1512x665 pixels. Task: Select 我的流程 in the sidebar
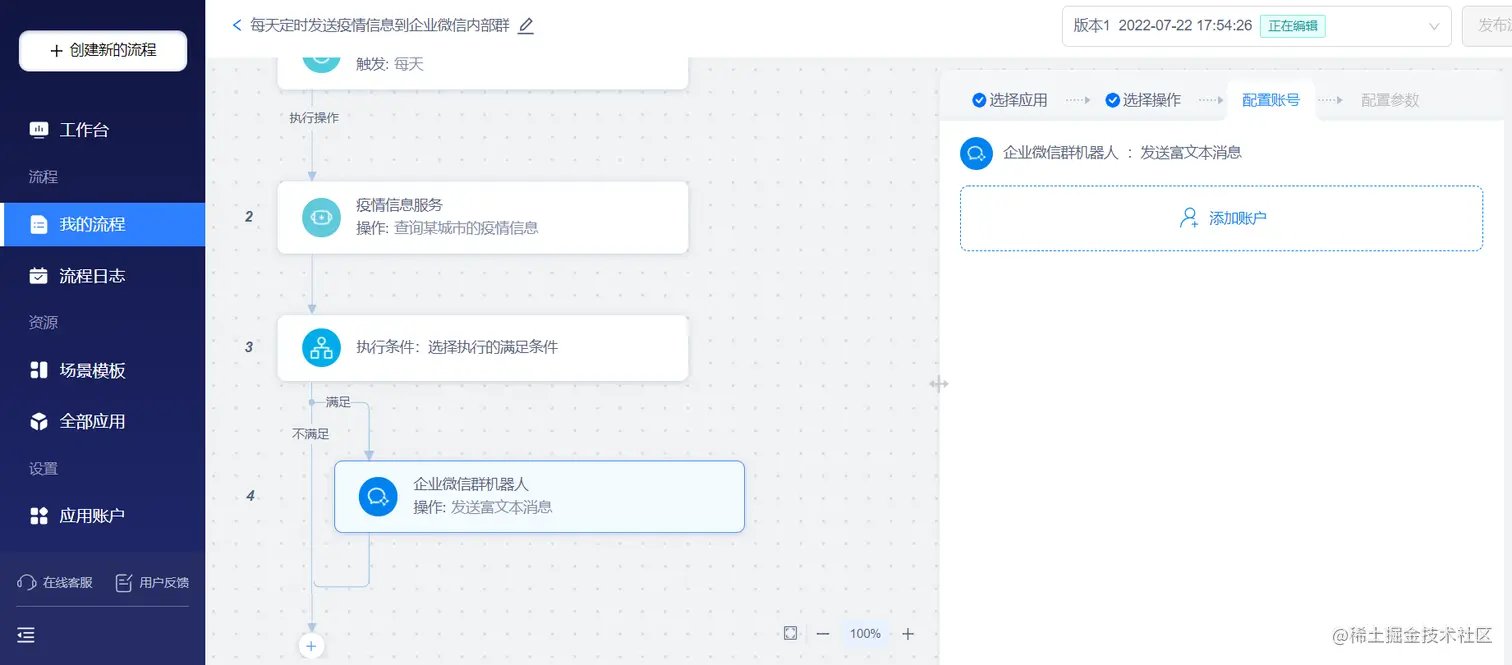pos(102,224)
